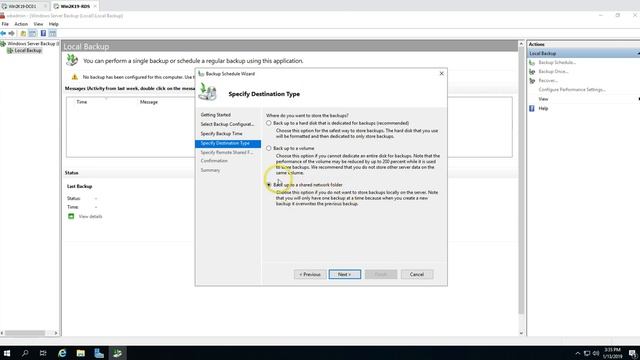Click Backup Once... action link

click(553, 71)
